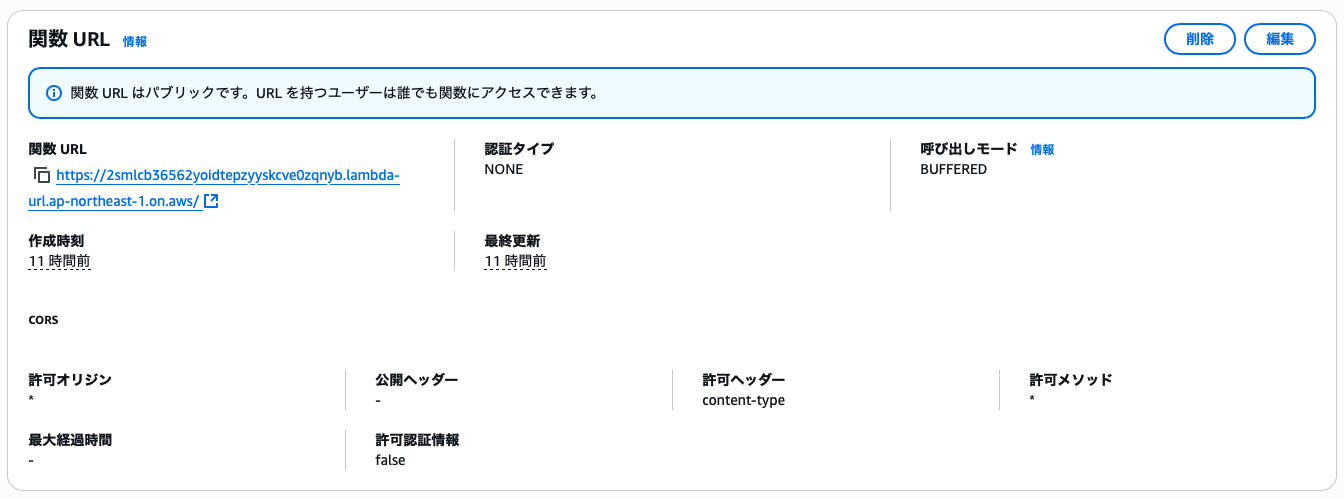Click the info circle icon in the banner
The height and width of the screenshot is (498, 1344).
click(x=54, y=94)
